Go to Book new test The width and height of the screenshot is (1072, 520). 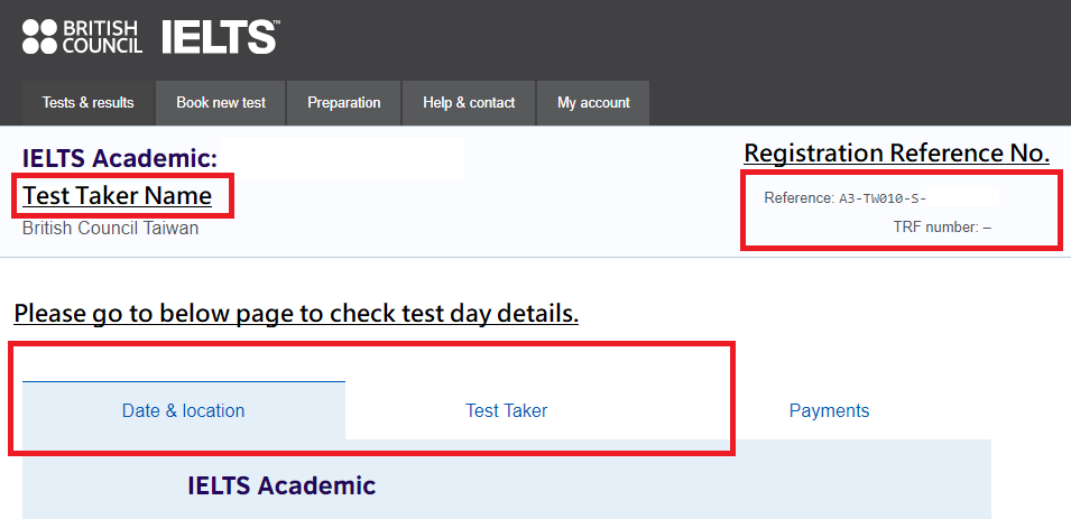(221, 103)
